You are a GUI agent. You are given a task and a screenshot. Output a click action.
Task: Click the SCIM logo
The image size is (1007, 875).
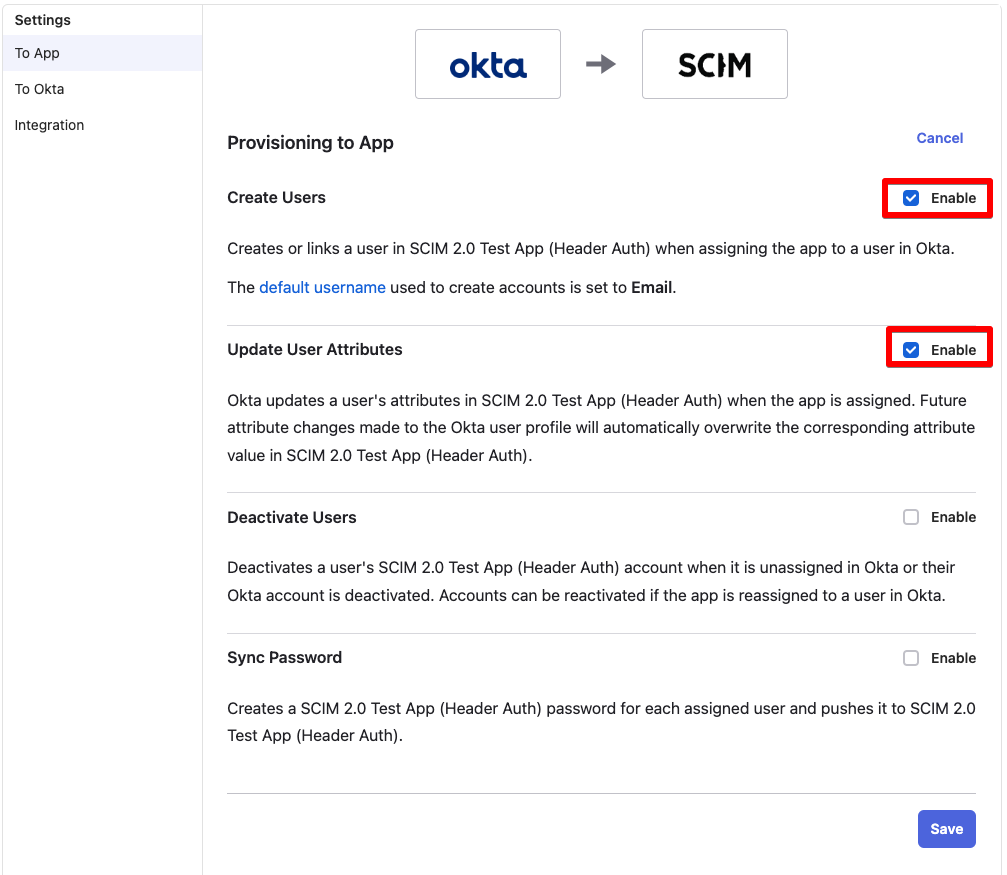click(714, 65)
